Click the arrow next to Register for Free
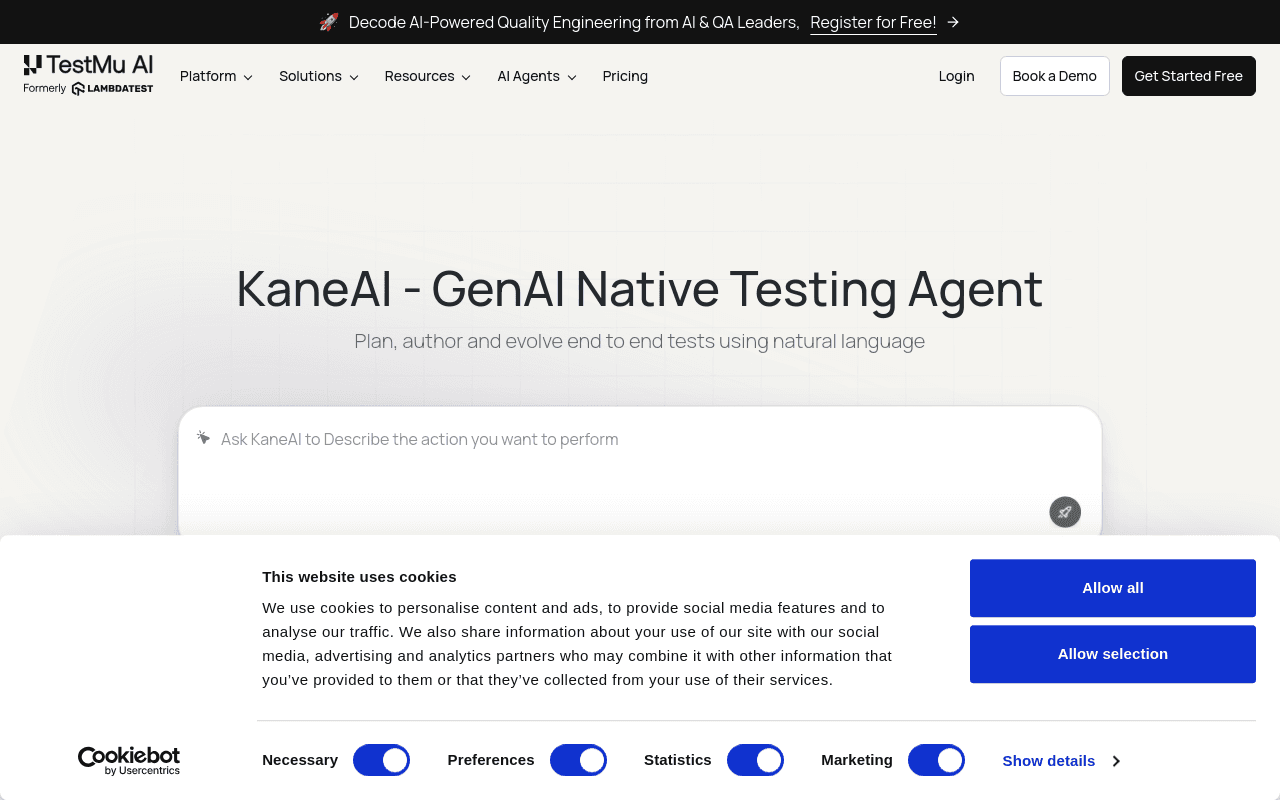The width and height of the screenshot is (1280, 800). (x=953, y=22)
